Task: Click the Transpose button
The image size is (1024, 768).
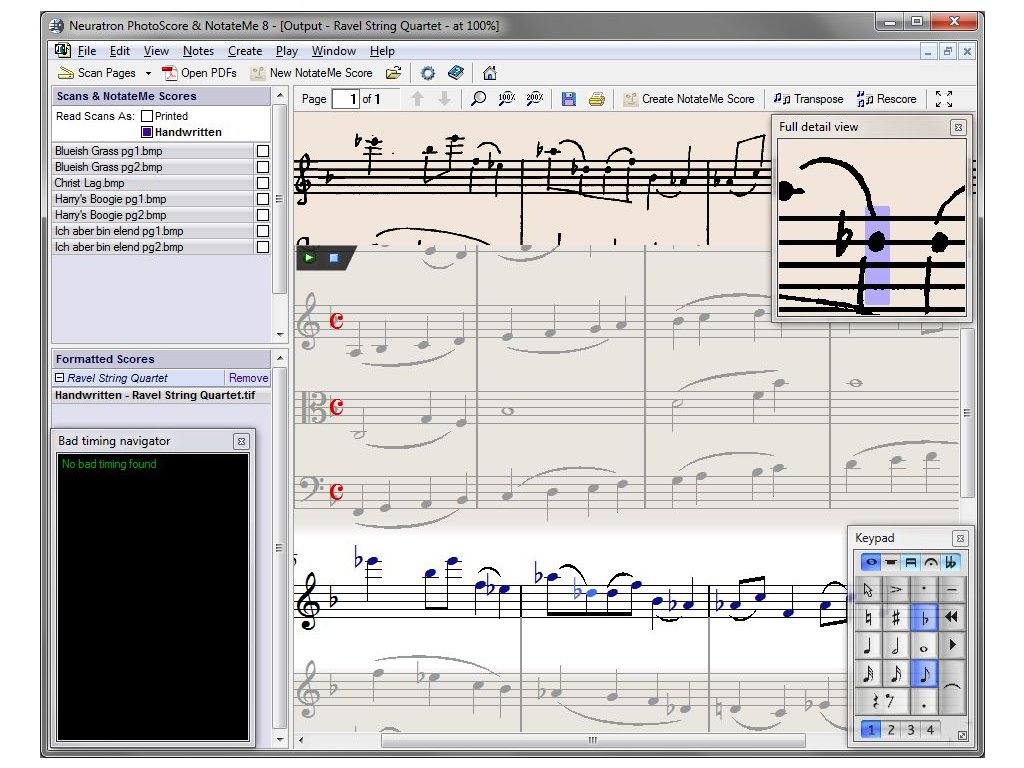Action: [808, 99]
